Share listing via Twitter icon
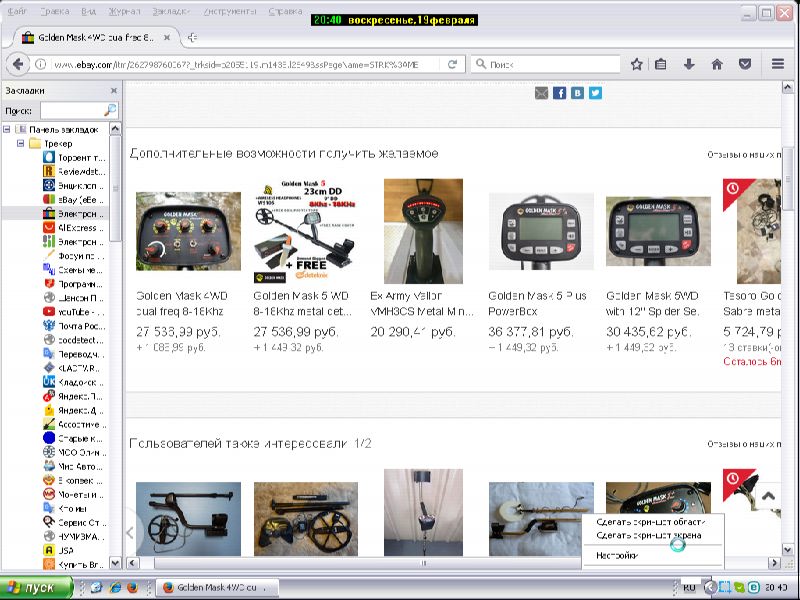 point(596,93)
